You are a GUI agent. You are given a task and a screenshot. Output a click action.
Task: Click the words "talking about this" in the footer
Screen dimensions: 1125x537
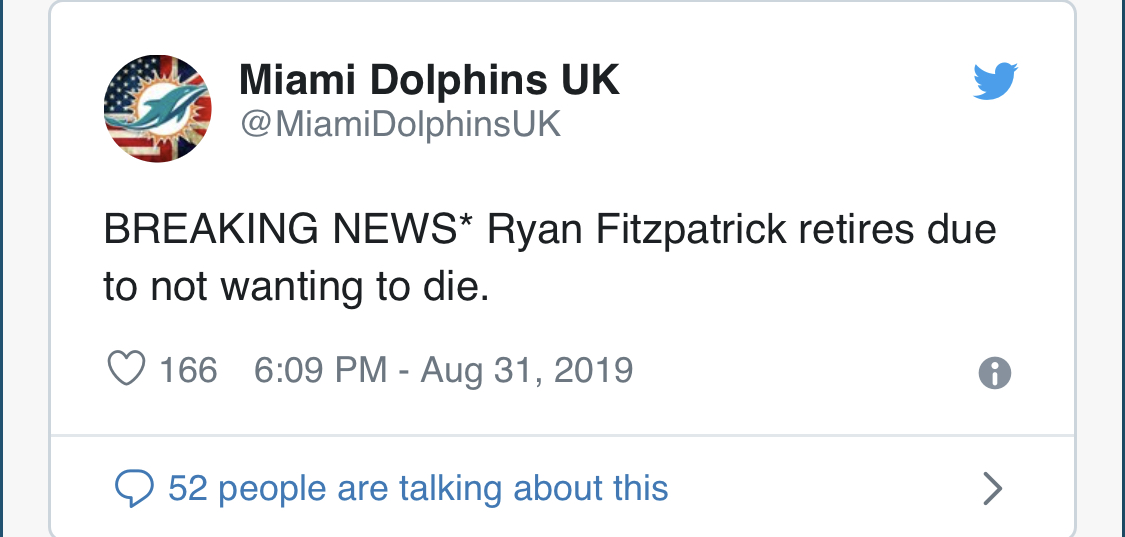point(533,488)
